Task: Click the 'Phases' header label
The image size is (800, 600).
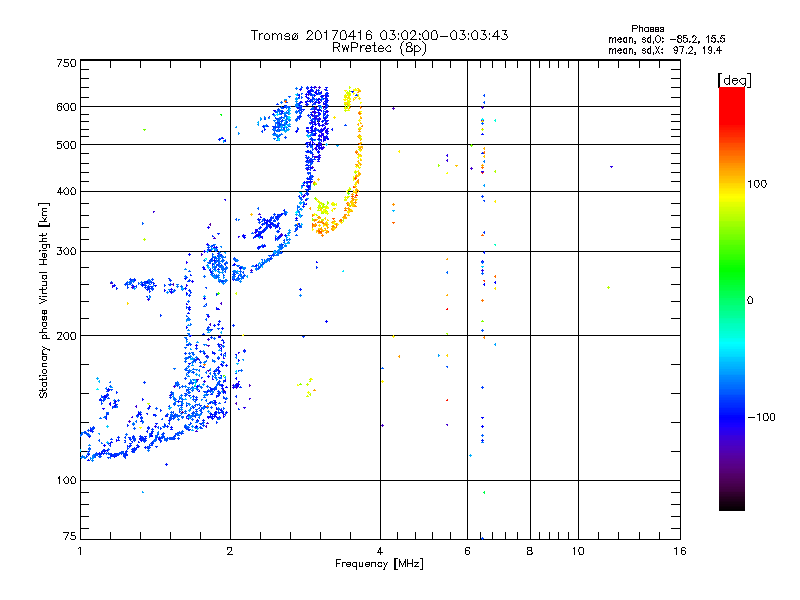Action: [x=647, y=29]
